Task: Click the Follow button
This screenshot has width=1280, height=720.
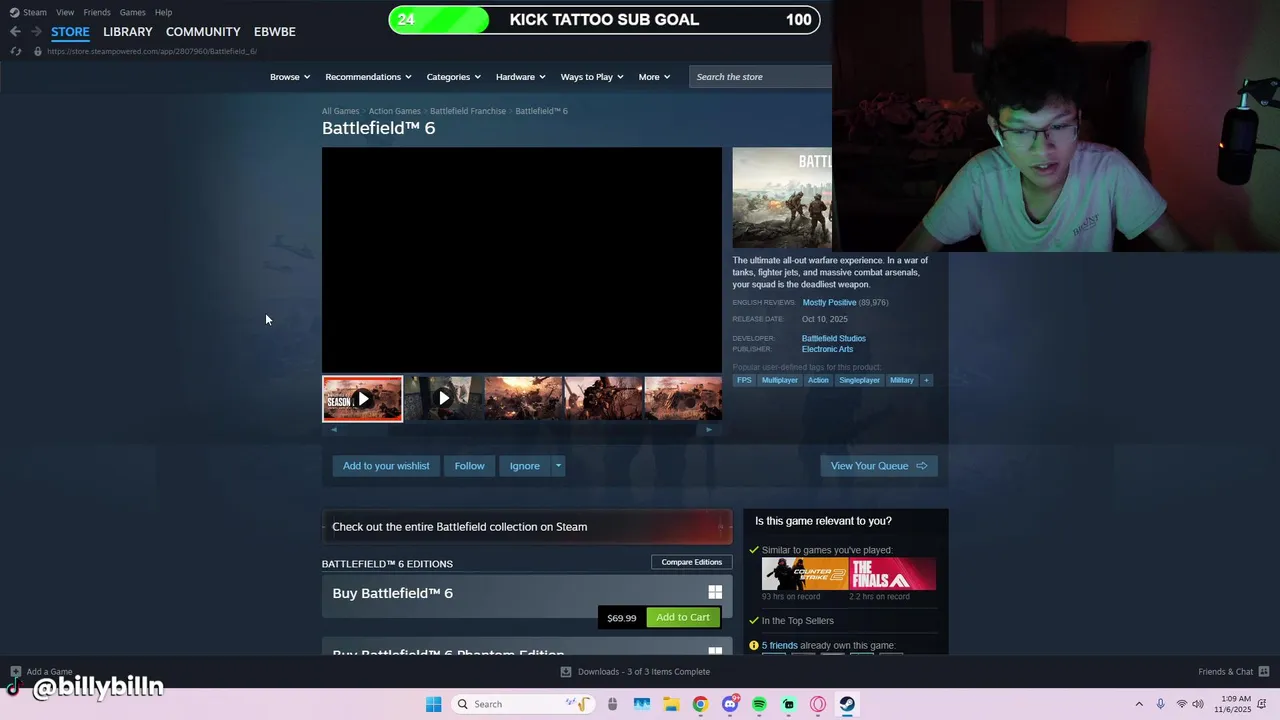Action: tap(469, 466)
